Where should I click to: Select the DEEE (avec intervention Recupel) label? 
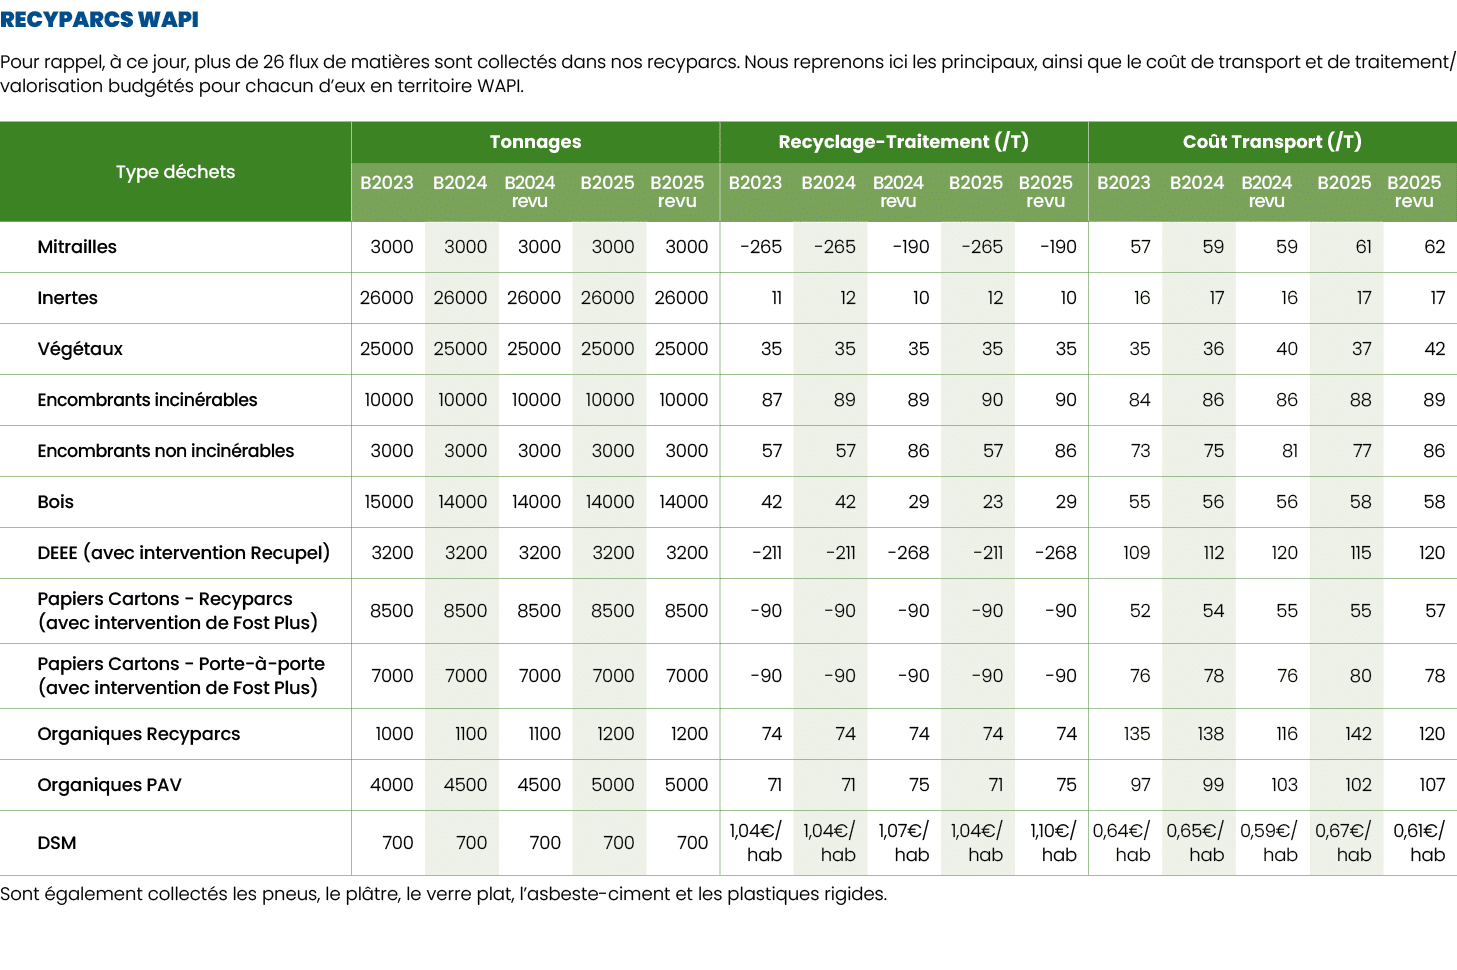[x=183, y=553]
